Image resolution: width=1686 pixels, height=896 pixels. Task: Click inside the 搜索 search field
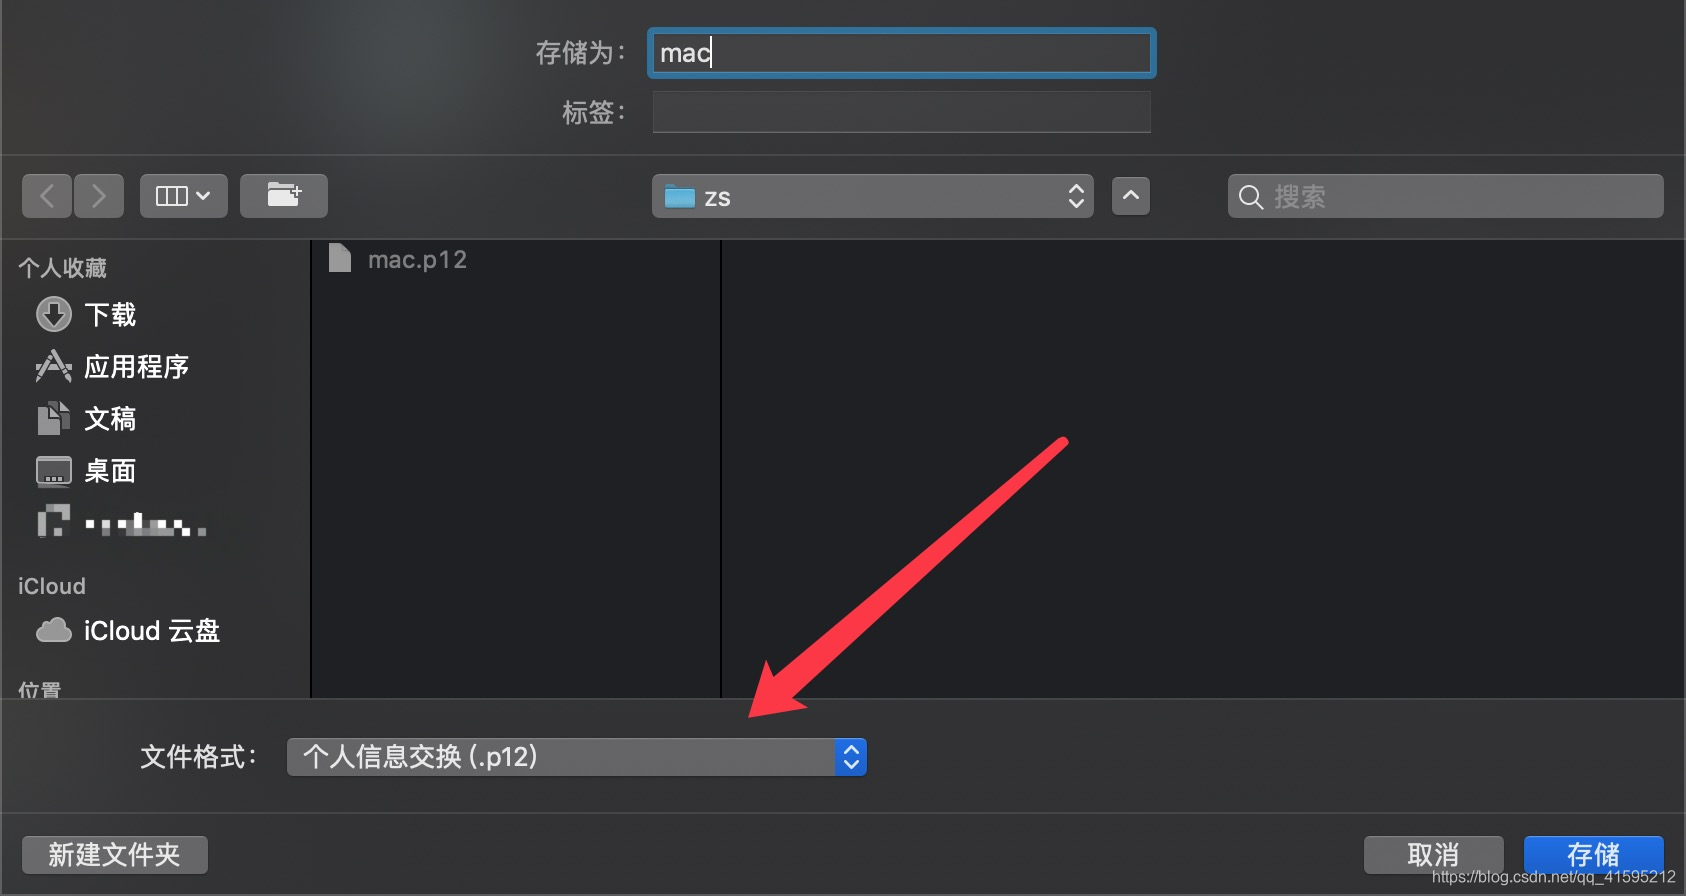pyautogui.click(x=1446, y=196)
